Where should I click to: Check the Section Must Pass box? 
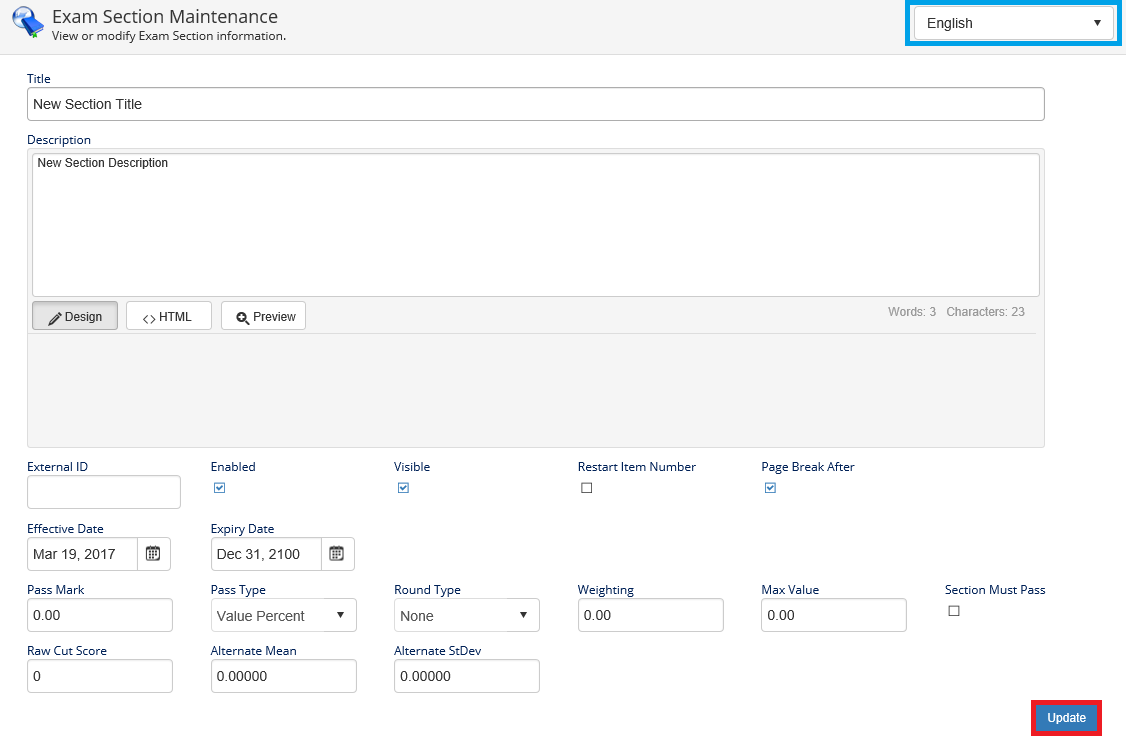tap(954, 611)
